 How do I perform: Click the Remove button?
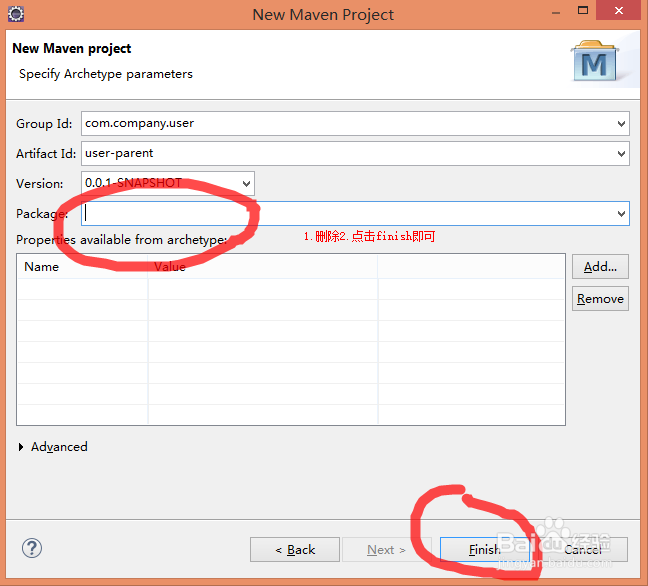coord(600,298)
